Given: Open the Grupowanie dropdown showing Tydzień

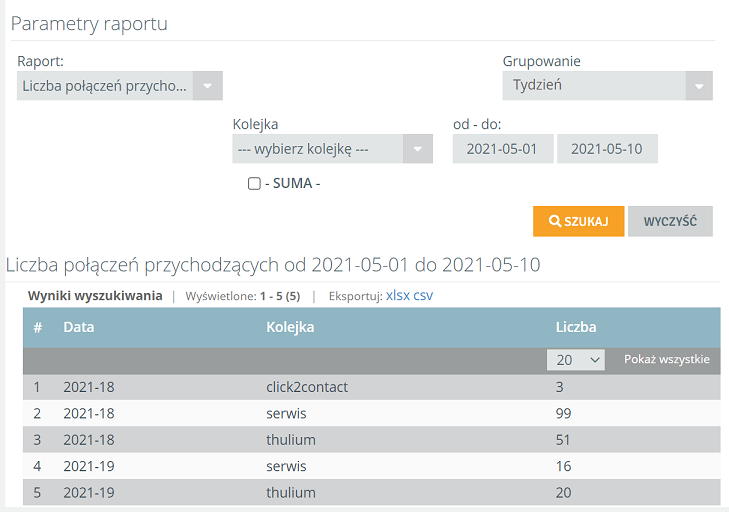Looking at the screenshot, I should point(607,86).
